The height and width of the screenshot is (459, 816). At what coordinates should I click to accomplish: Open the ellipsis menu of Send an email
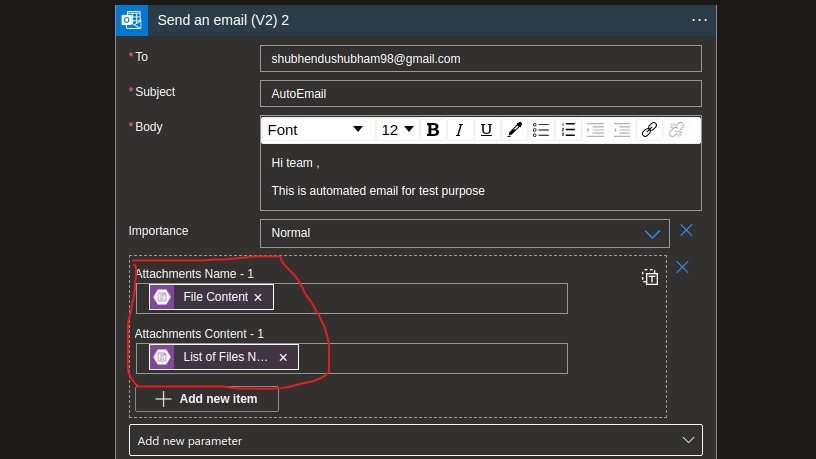[x=699, y=20]
